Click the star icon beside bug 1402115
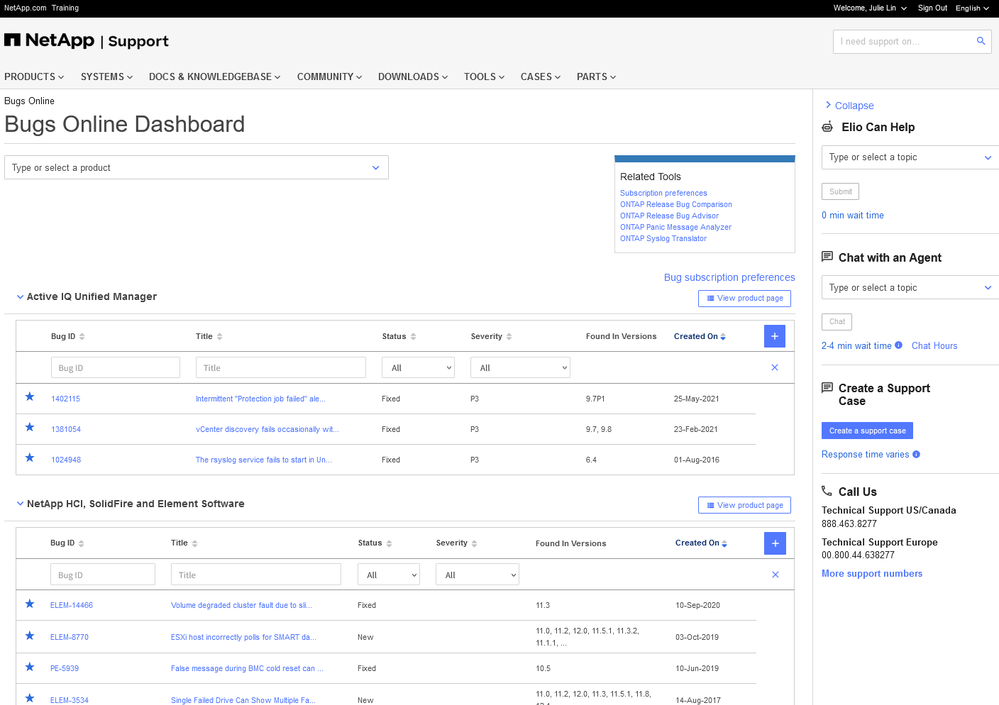999x705 pixels. click(30, 397)
